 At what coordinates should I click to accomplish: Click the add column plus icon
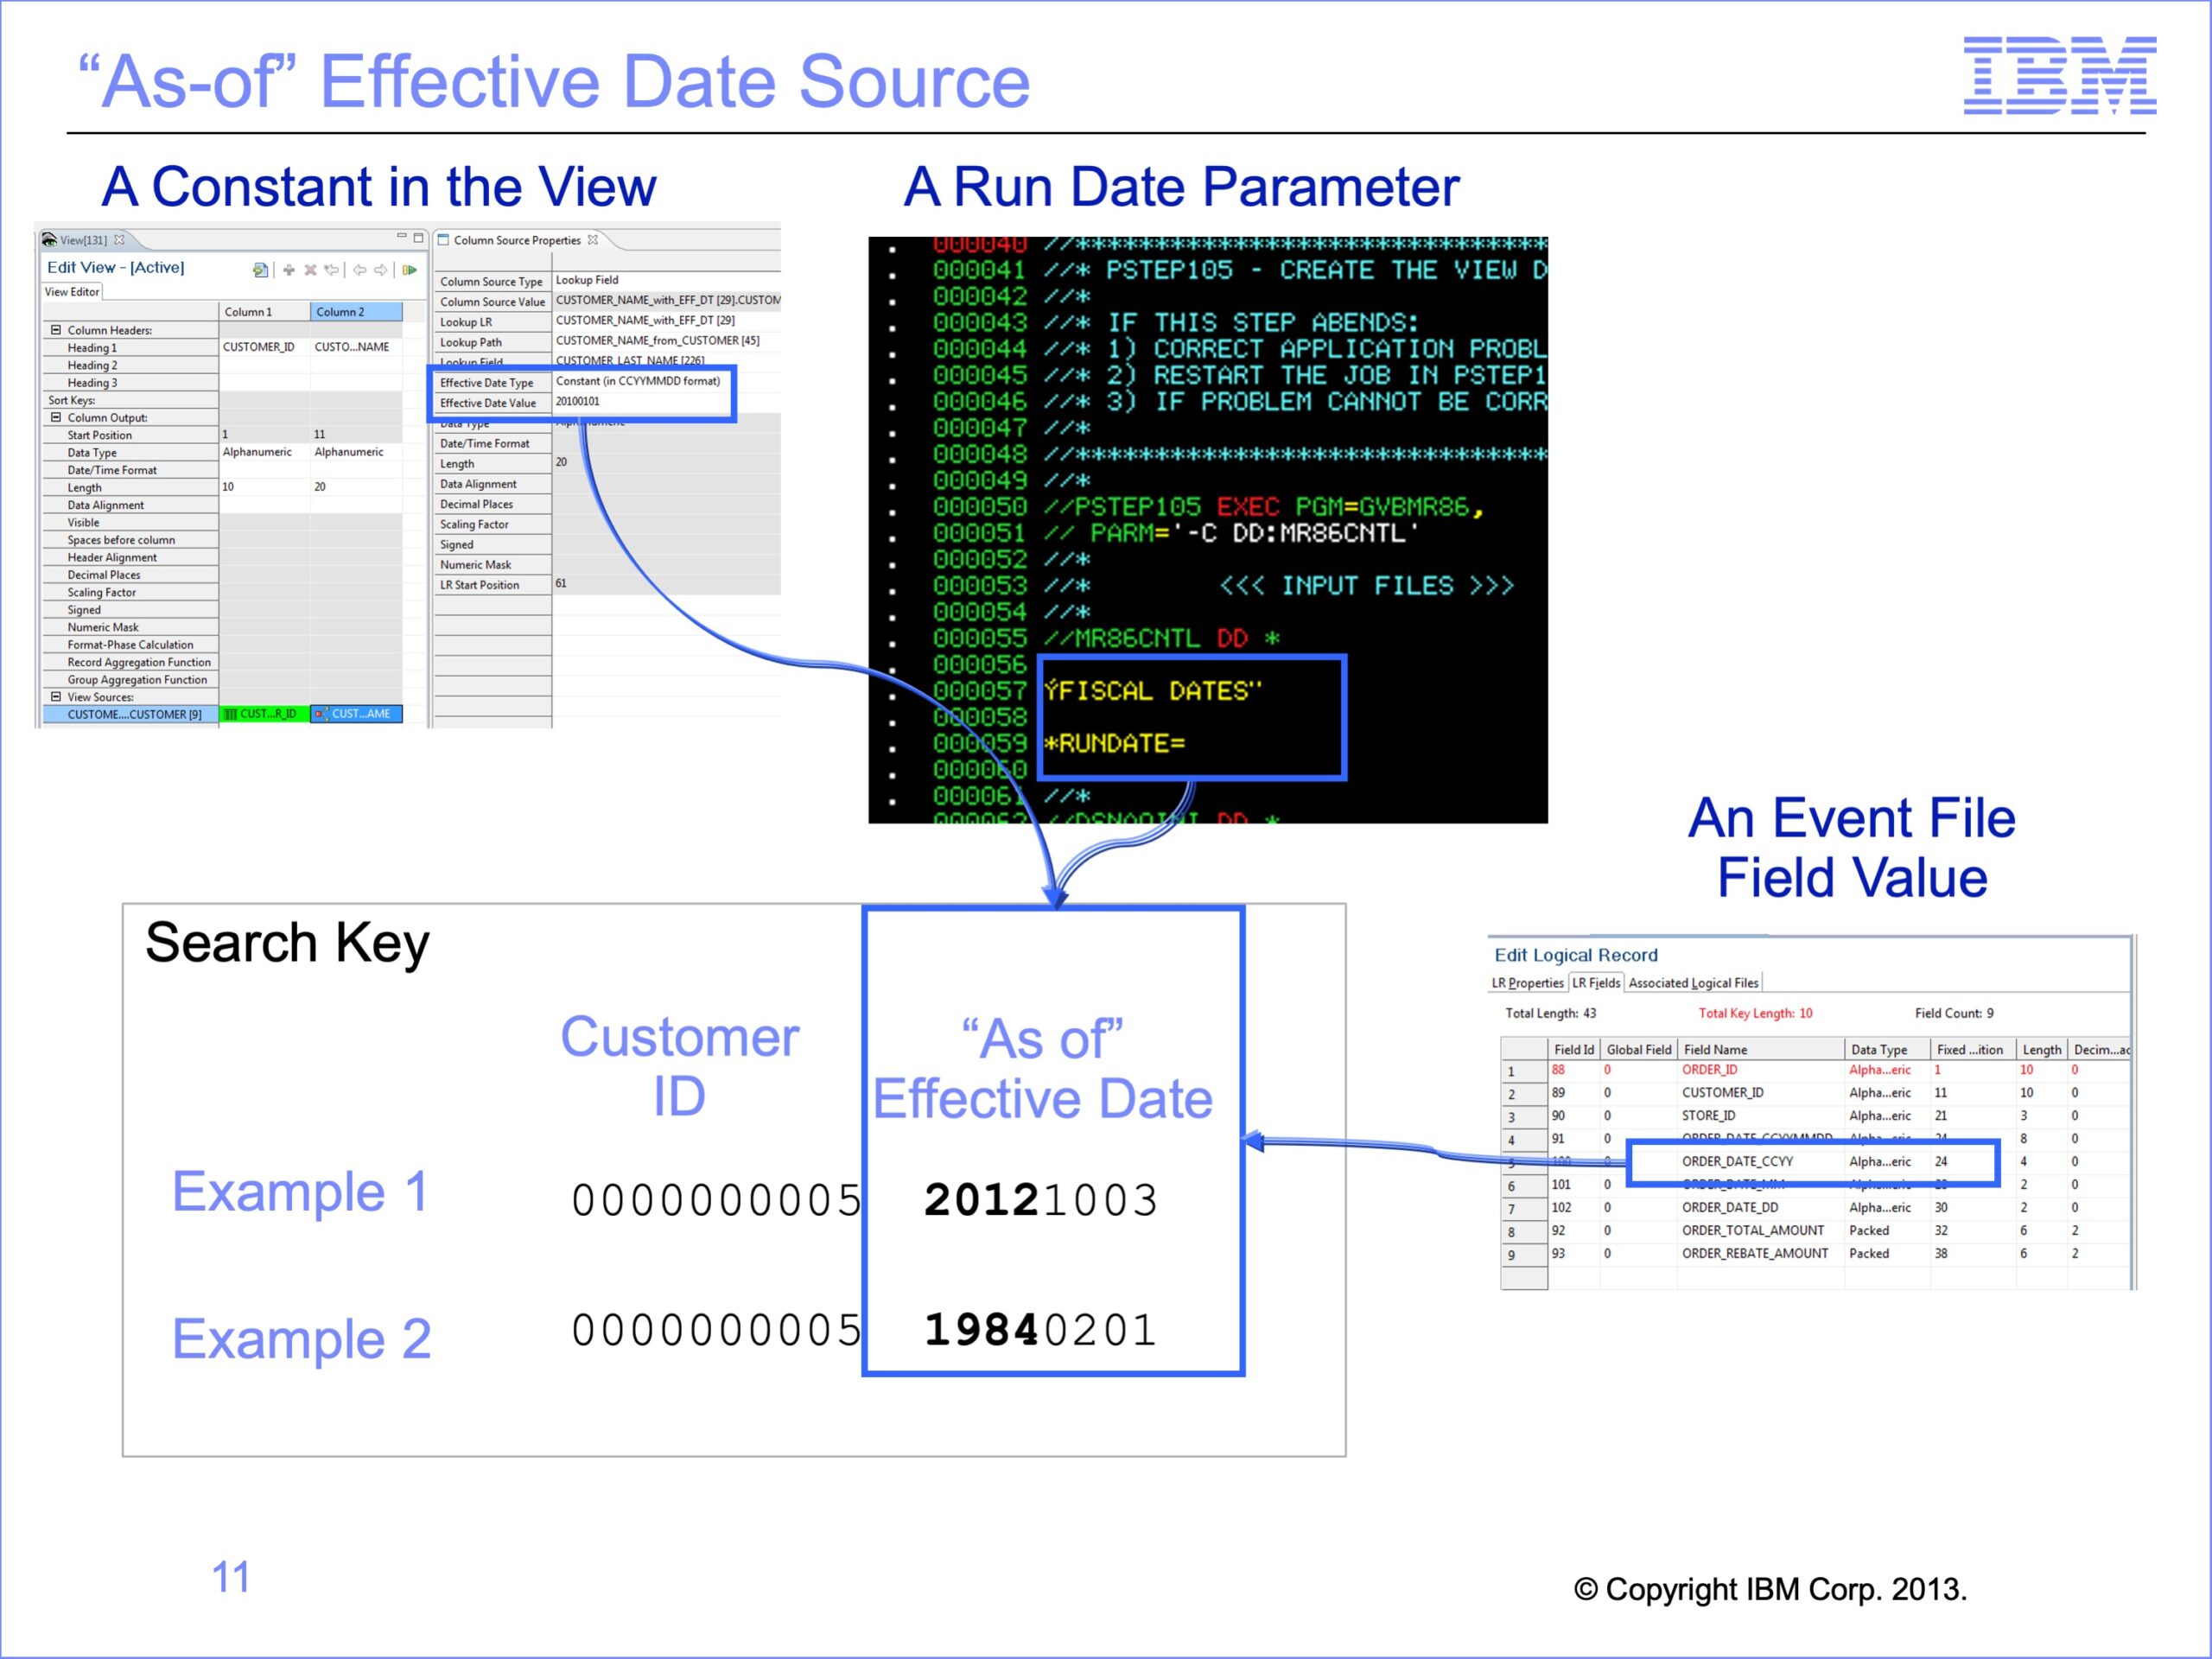(x=289, y=270)
